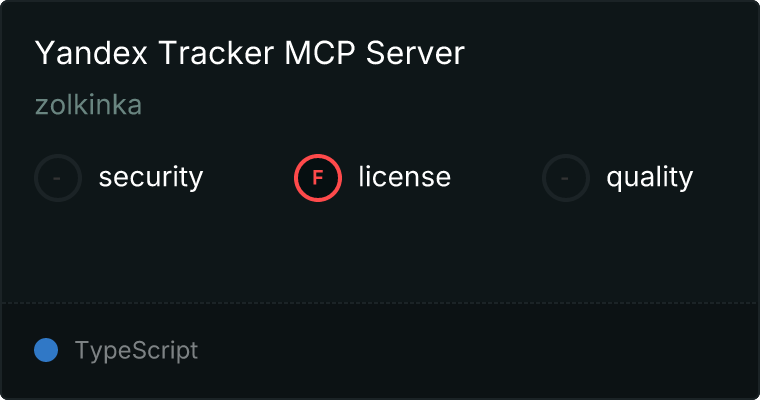
Task: Click the dash inside the quality badge
Action: pos(565,178)
